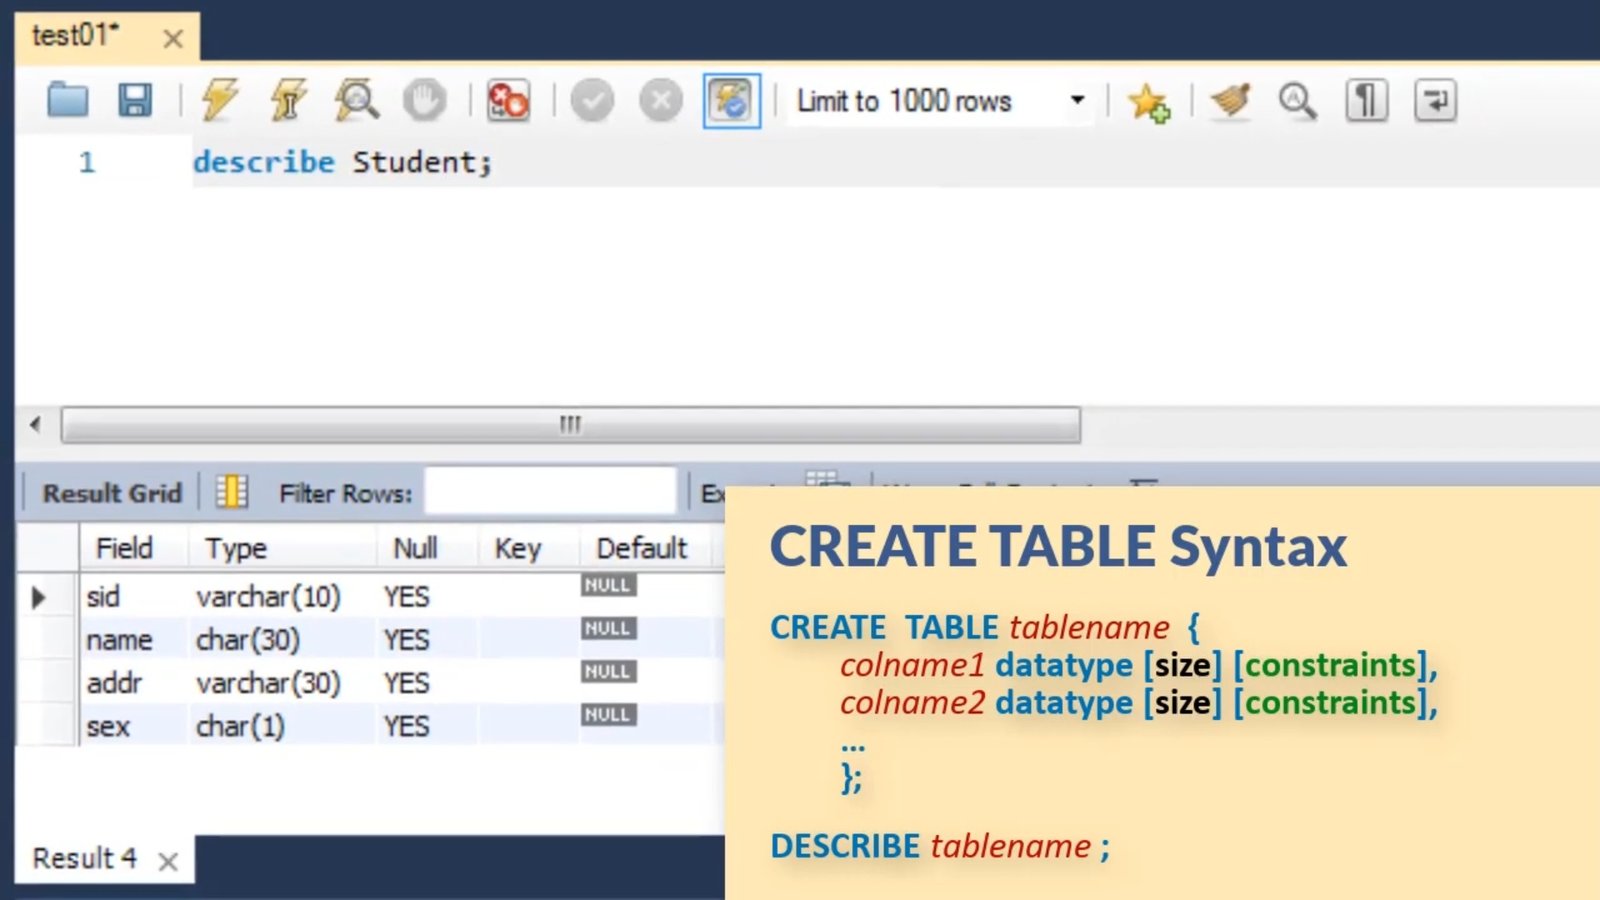The width and height of the screenshot is (1600, 900).
Task: Close the test01 tab
Action: point(173,39)
